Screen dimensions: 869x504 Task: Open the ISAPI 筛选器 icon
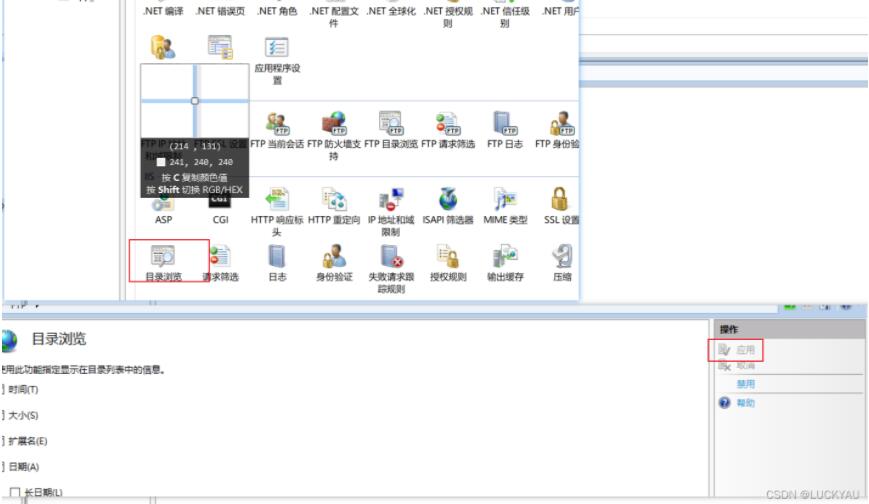click(x=448, y=199)
